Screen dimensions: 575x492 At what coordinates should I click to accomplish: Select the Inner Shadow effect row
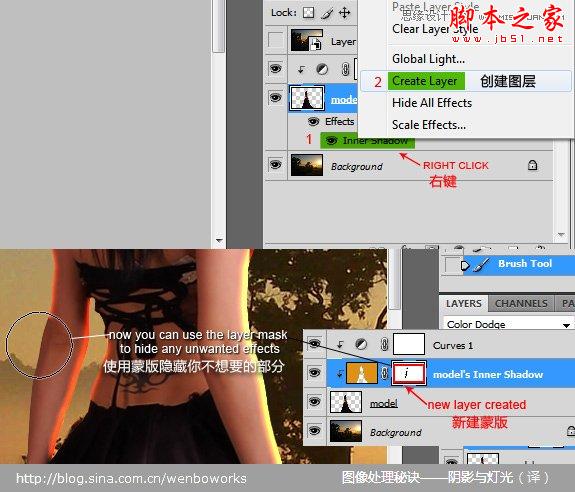click(x=367, y=140)
